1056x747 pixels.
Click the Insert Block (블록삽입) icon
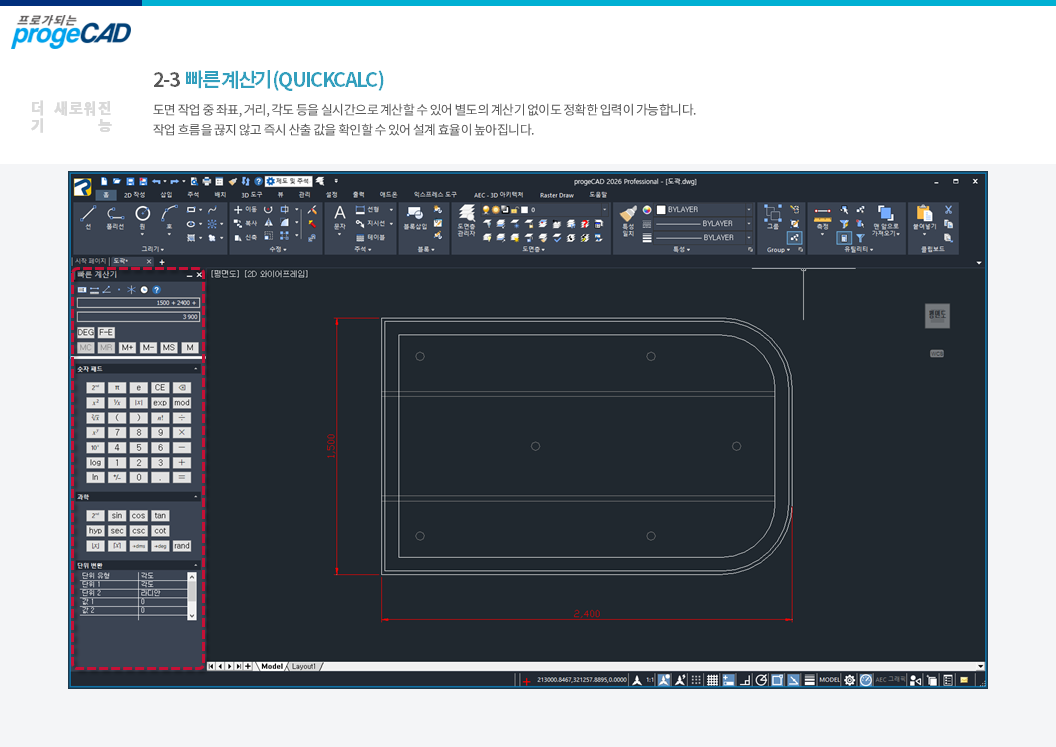pos(415,218)
